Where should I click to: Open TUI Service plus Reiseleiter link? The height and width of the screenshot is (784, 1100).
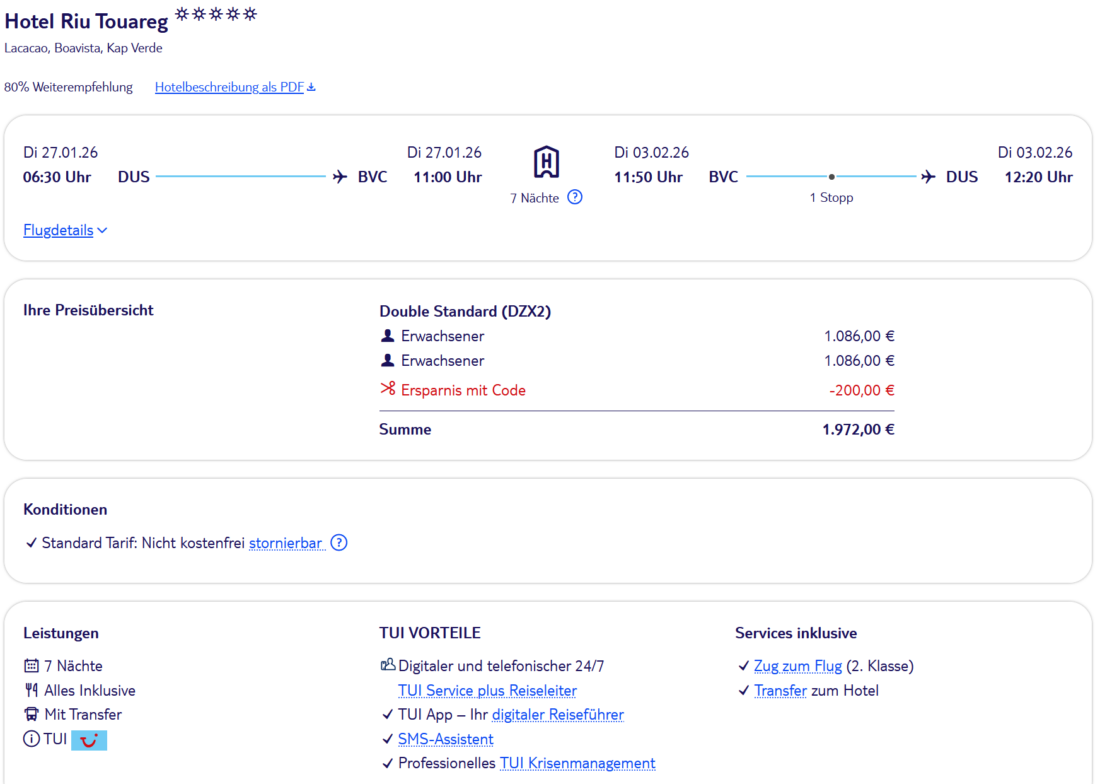487,690
